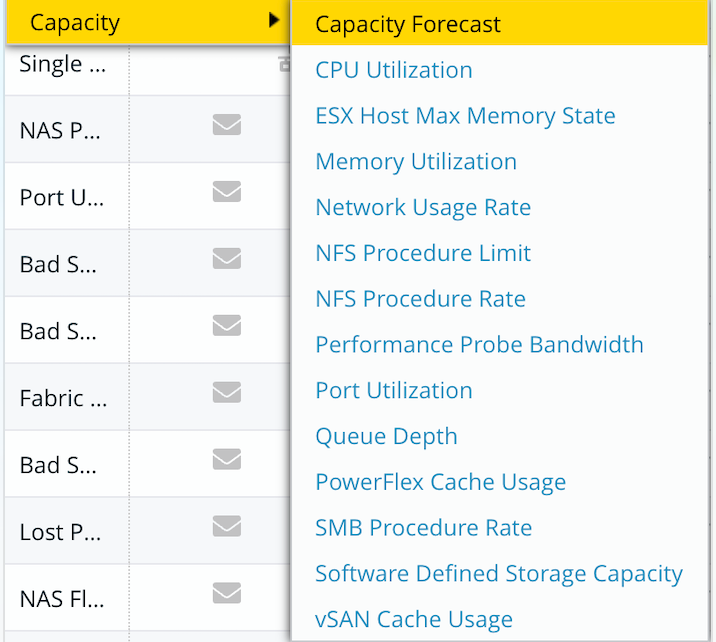Select Port Utilization in the submenu
The height and width of the screenshot is (642, 716).
tap(393, 391)
